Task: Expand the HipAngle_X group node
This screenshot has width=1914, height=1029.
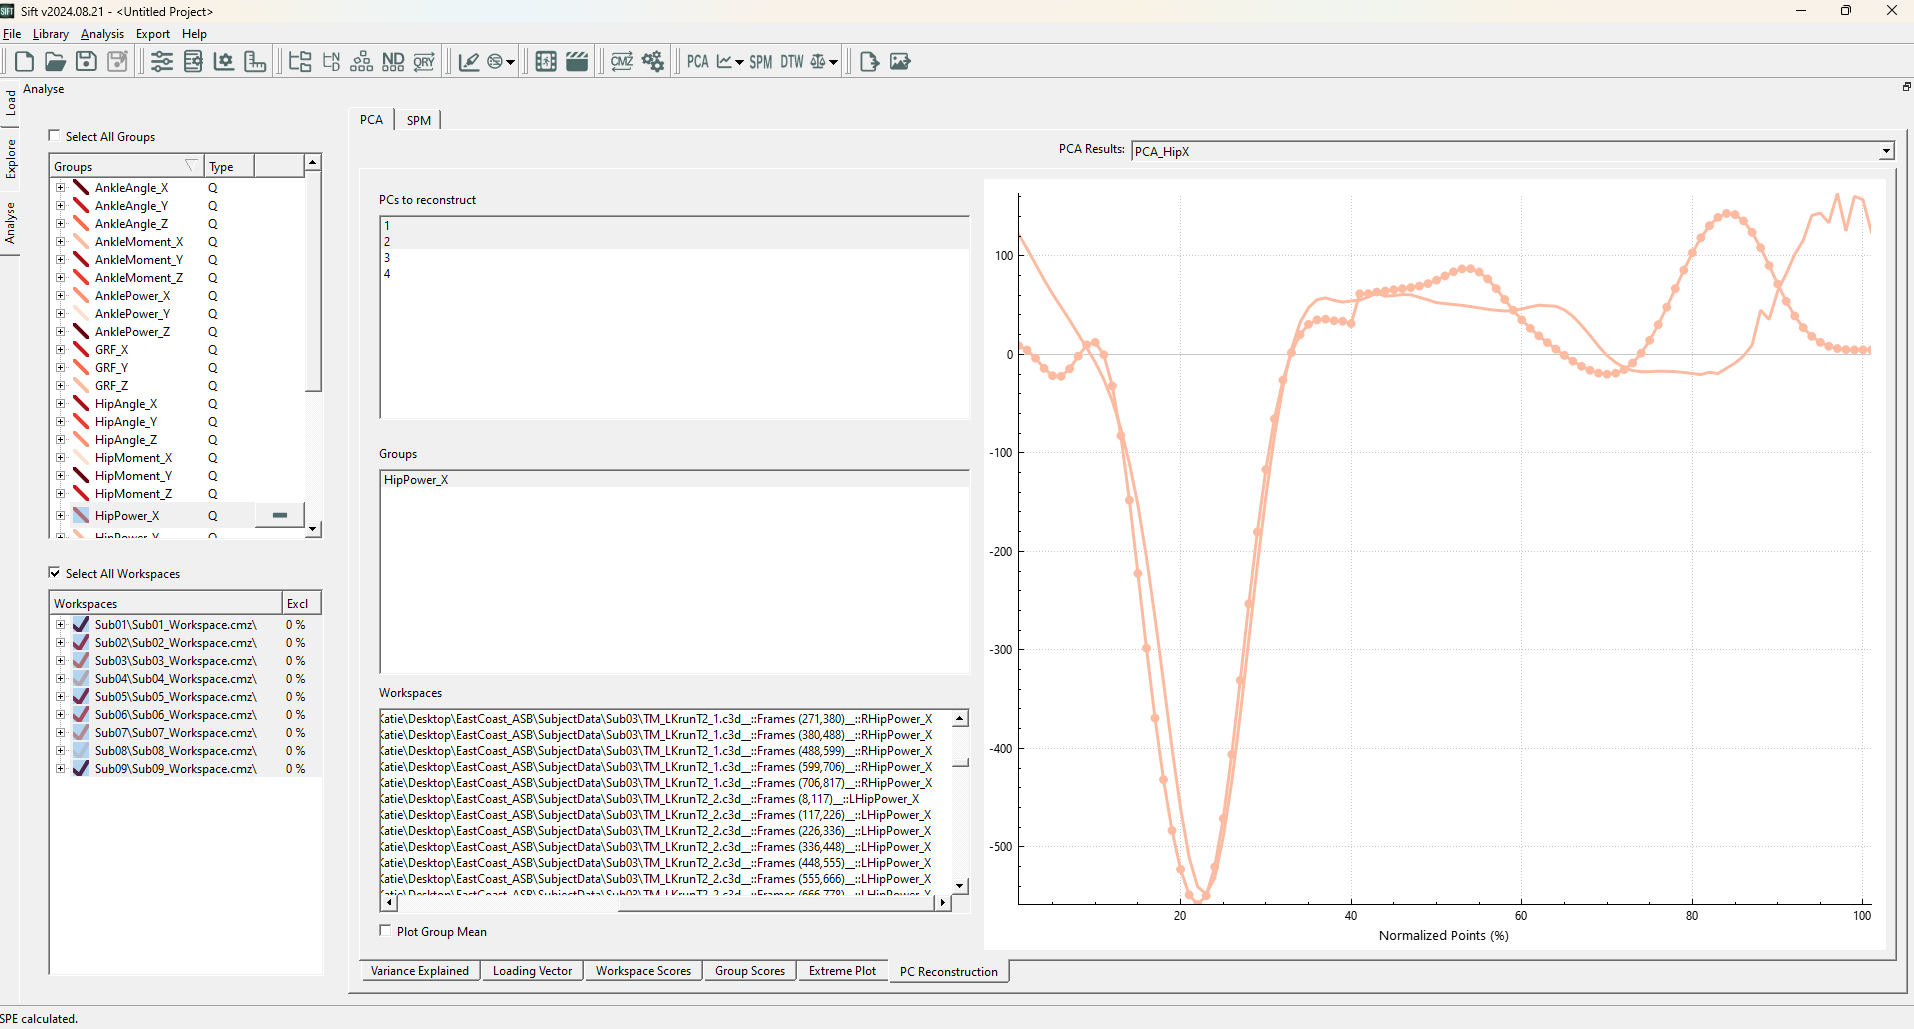Action: coord(60,403)
